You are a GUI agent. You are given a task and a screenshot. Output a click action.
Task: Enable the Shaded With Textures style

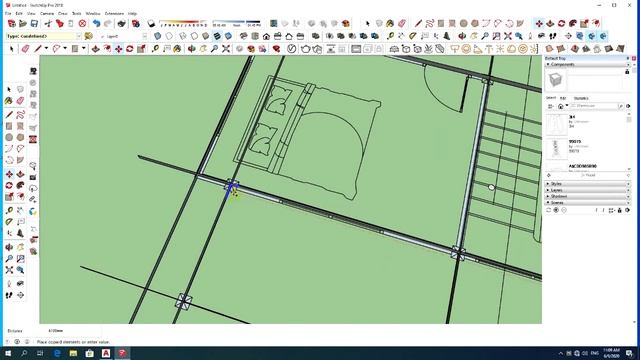[217, 36]
